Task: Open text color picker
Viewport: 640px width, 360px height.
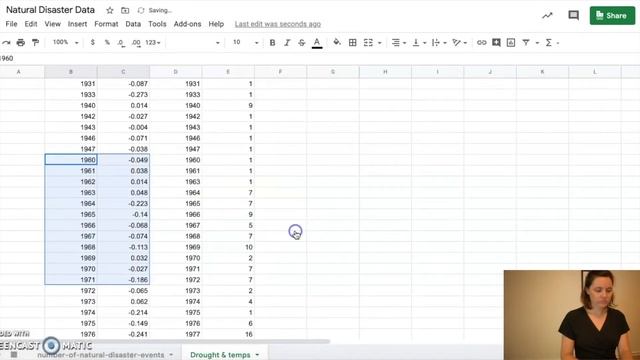Action: point(317,42)
